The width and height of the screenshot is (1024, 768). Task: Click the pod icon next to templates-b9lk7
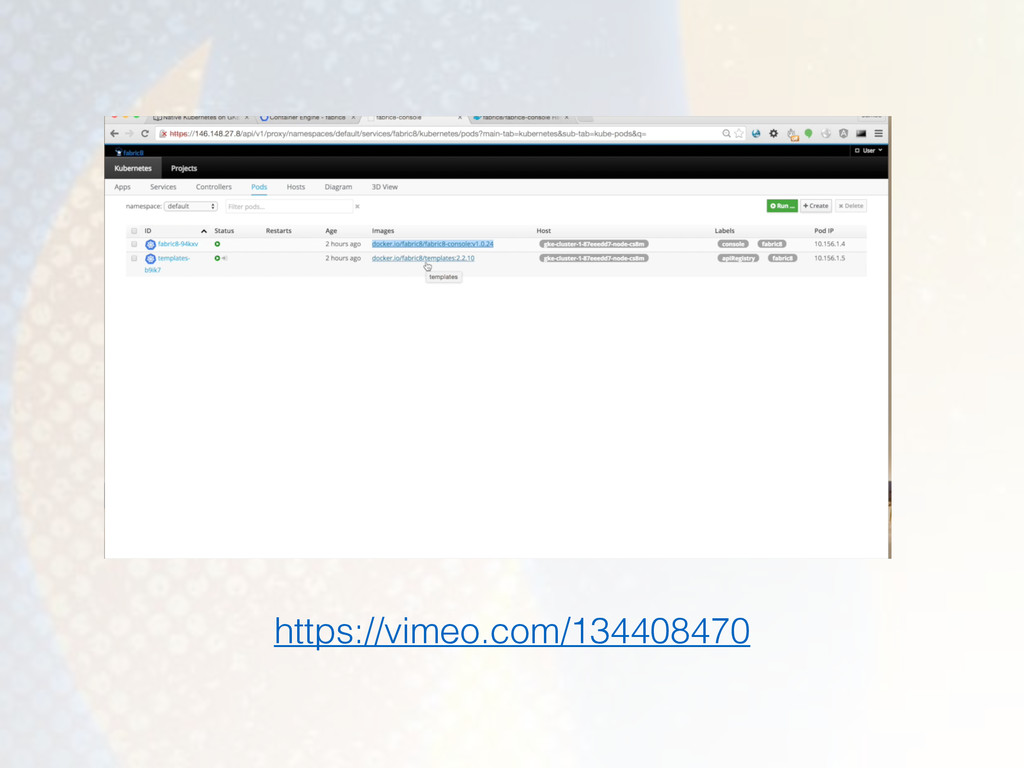150,259
